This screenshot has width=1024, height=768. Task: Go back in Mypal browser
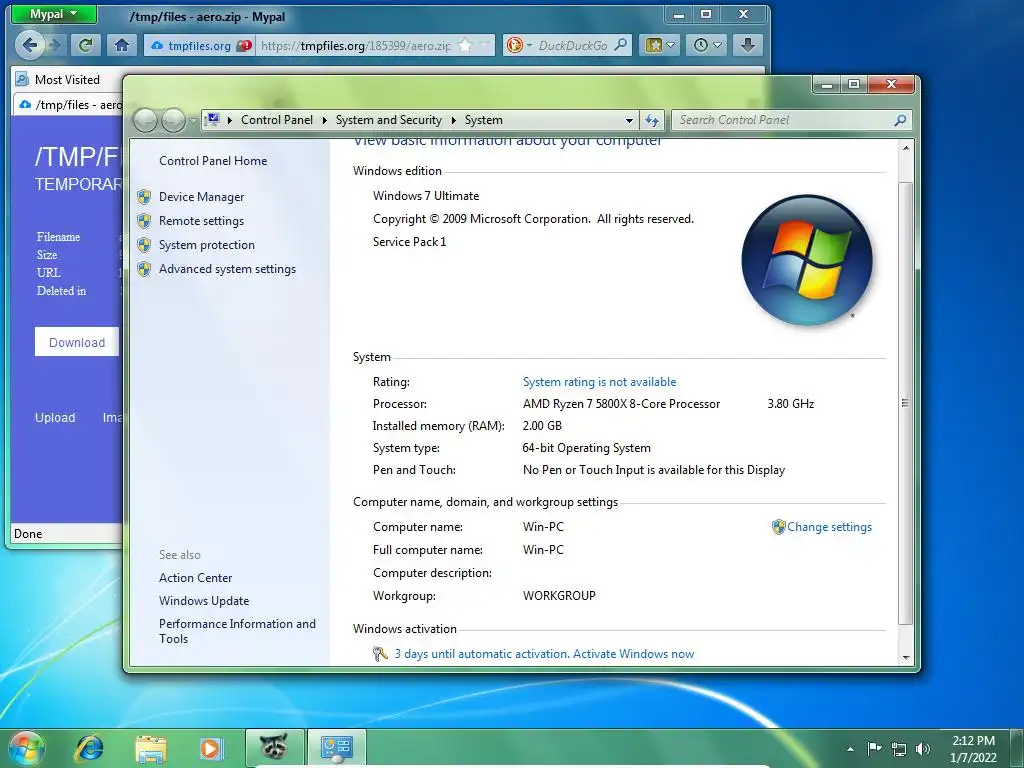click(x=29, y=45)
